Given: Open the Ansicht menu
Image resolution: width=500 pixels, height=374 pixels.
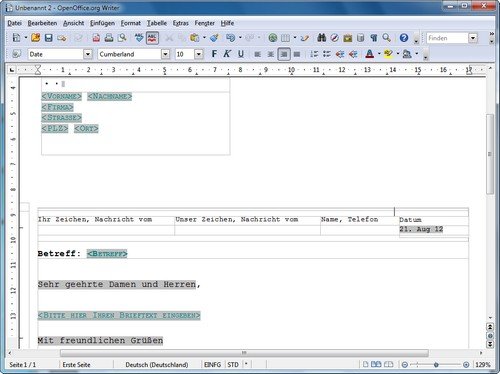Looking at the screenshot, I should point(74,23).
